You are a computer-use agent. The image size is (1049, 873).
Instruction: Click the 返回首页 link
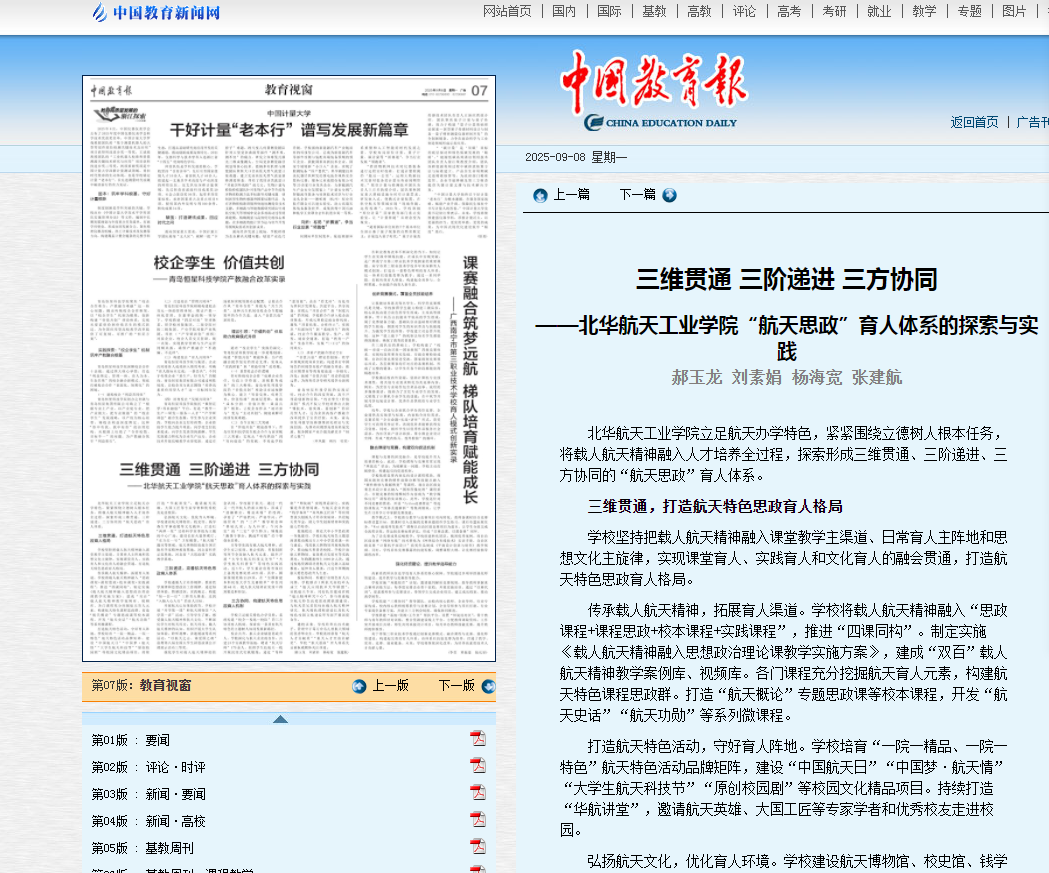974,122
